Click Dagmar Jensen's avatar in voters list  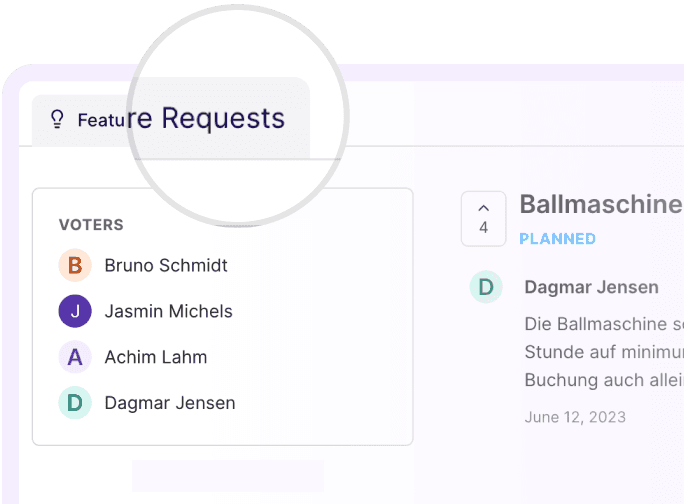point(75,403)
